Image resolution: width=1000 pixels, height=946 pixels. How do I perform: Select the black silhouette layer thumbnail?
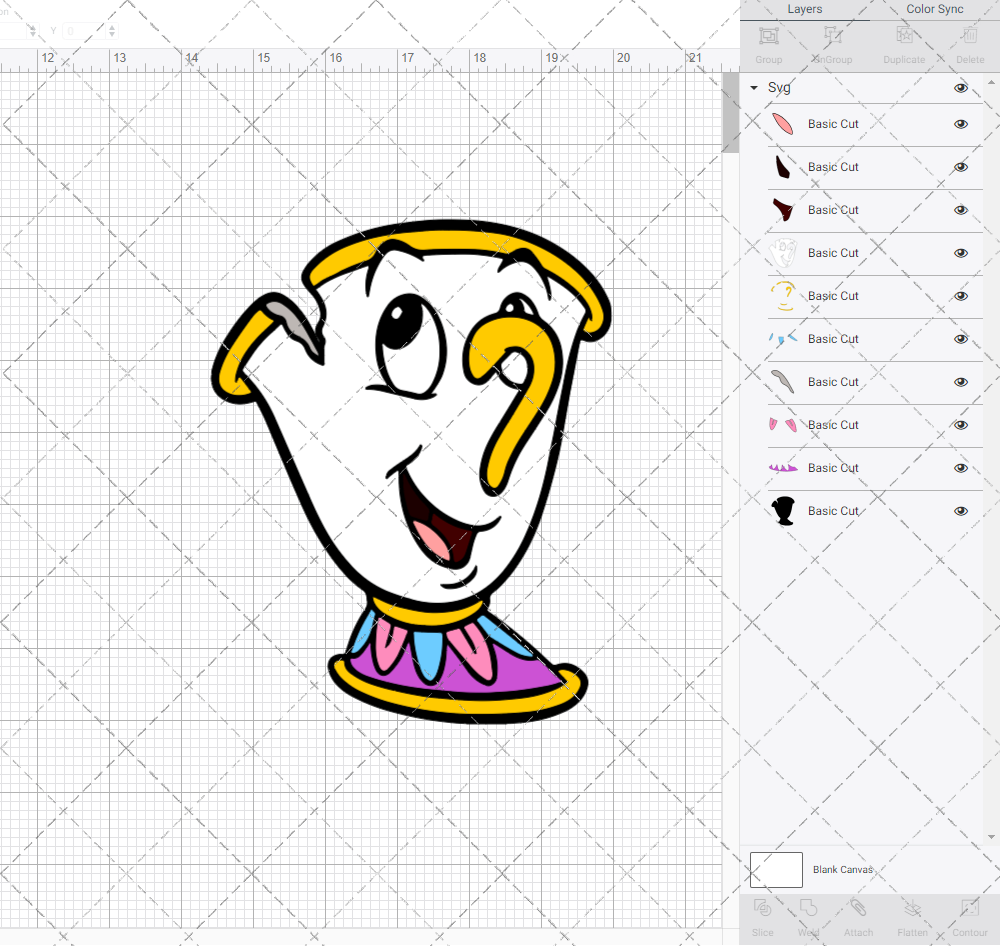coord(783,511)
